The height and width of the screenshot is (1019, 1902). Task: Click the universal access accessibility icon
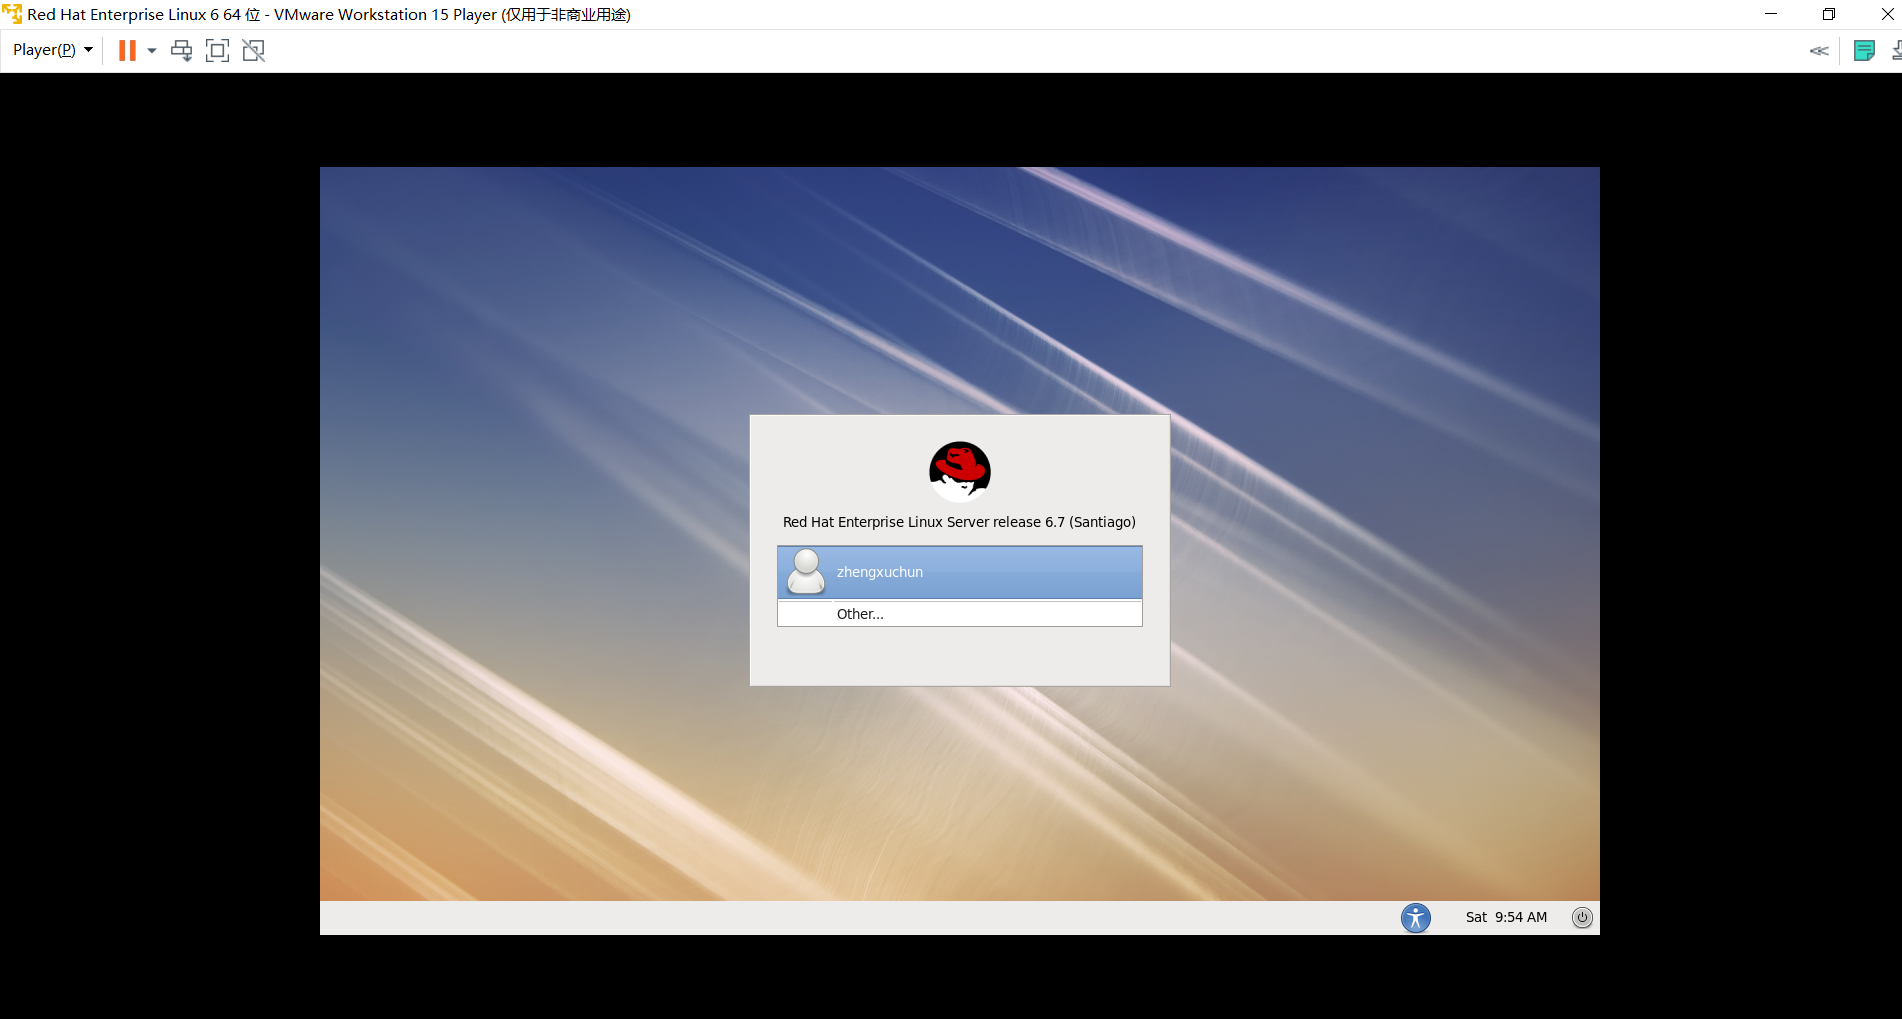1415,917
